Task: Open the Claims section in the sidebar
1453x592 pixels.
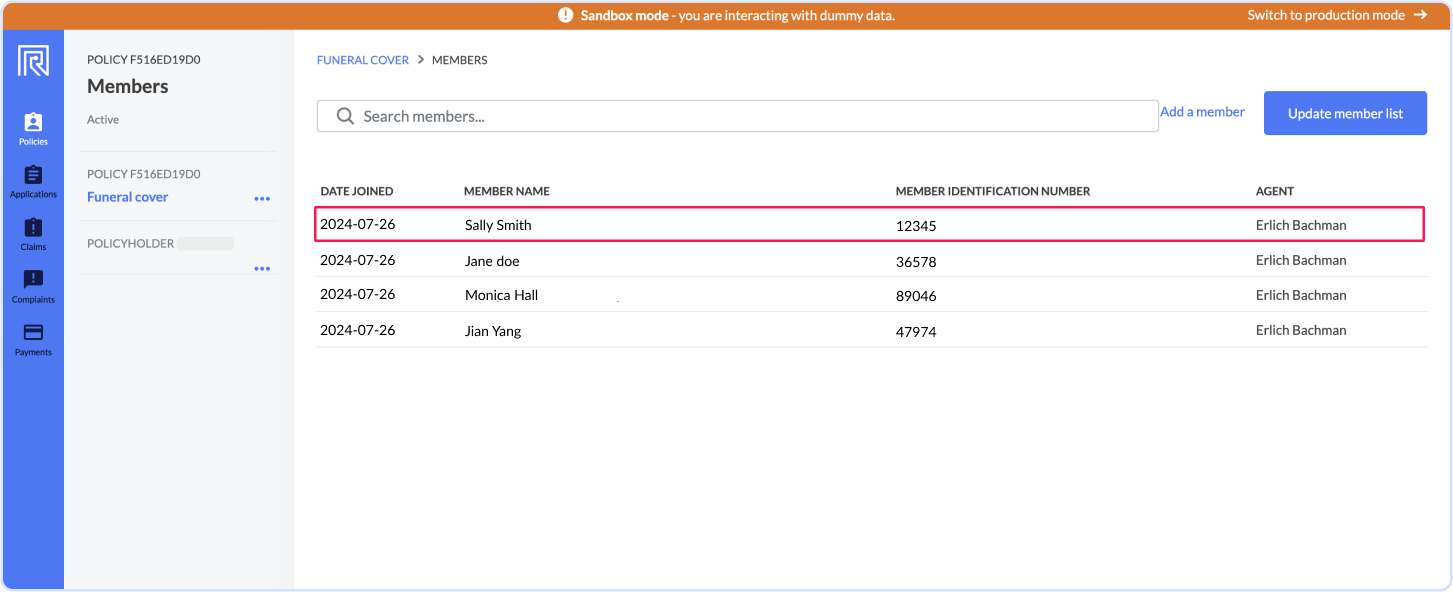Action: (x=33, y=232)
